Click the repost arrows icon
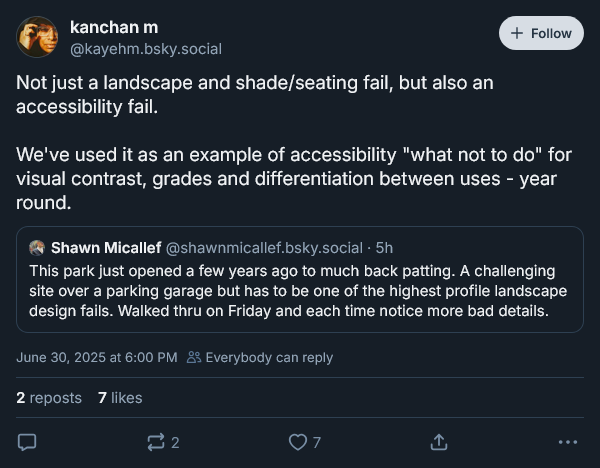The height and width of the screenshot is (468, 600). coord(155,441)
